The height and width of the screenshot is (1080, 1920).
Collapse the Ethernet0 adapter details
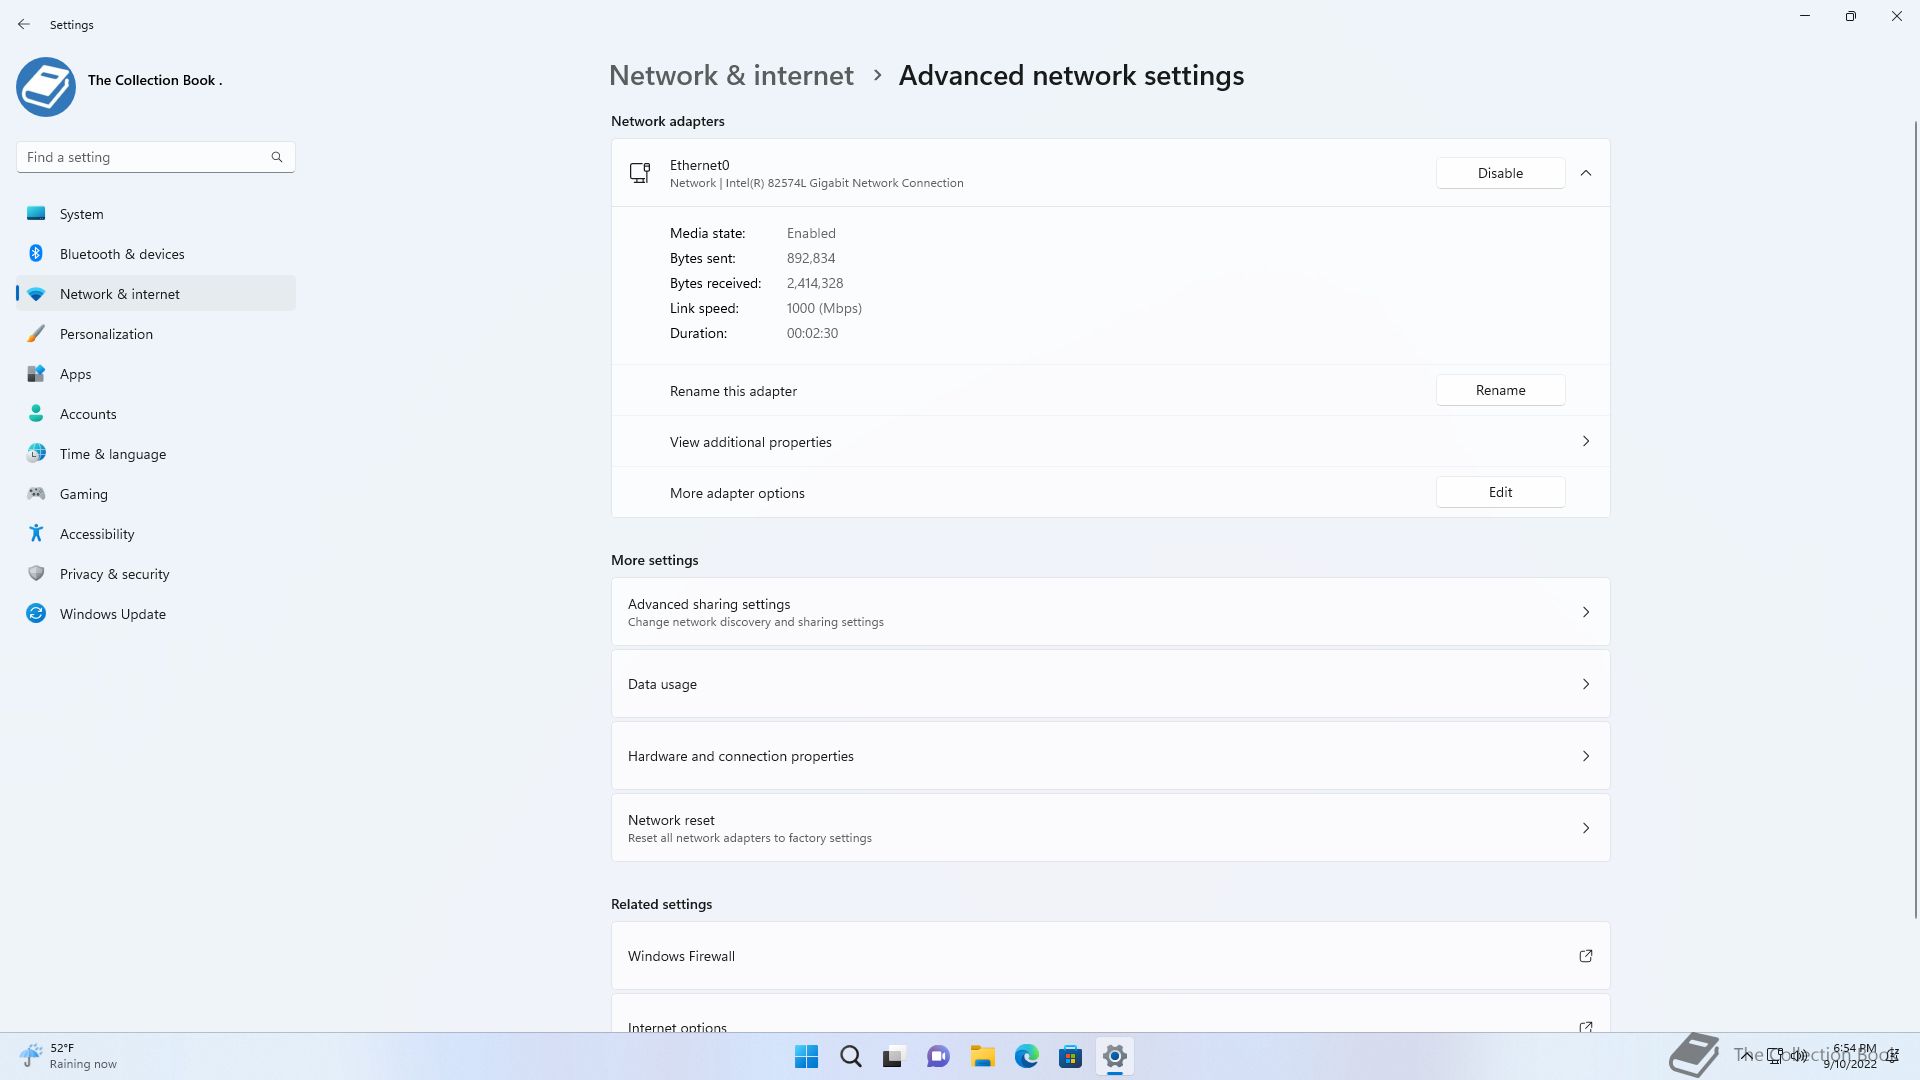point(1586,173)
